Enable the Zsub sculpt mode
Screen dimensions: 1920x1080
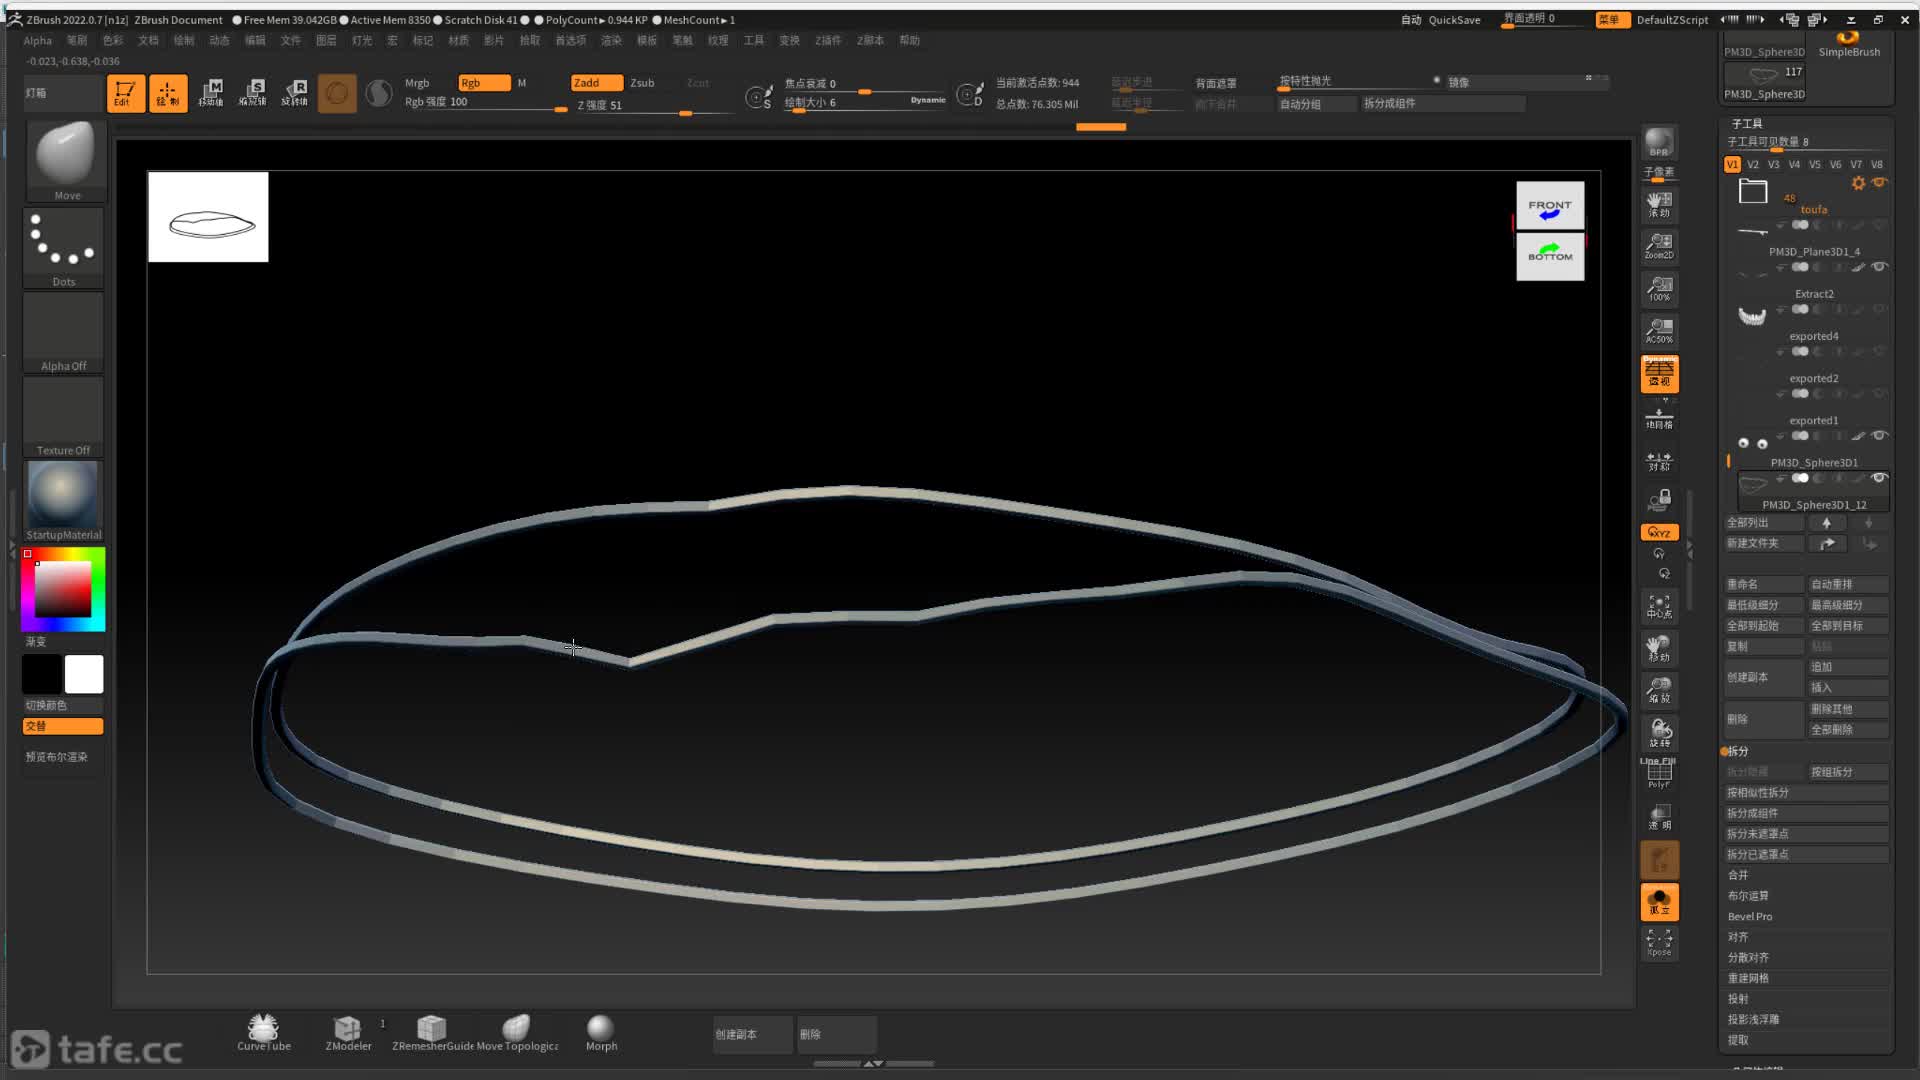(642, 83)
